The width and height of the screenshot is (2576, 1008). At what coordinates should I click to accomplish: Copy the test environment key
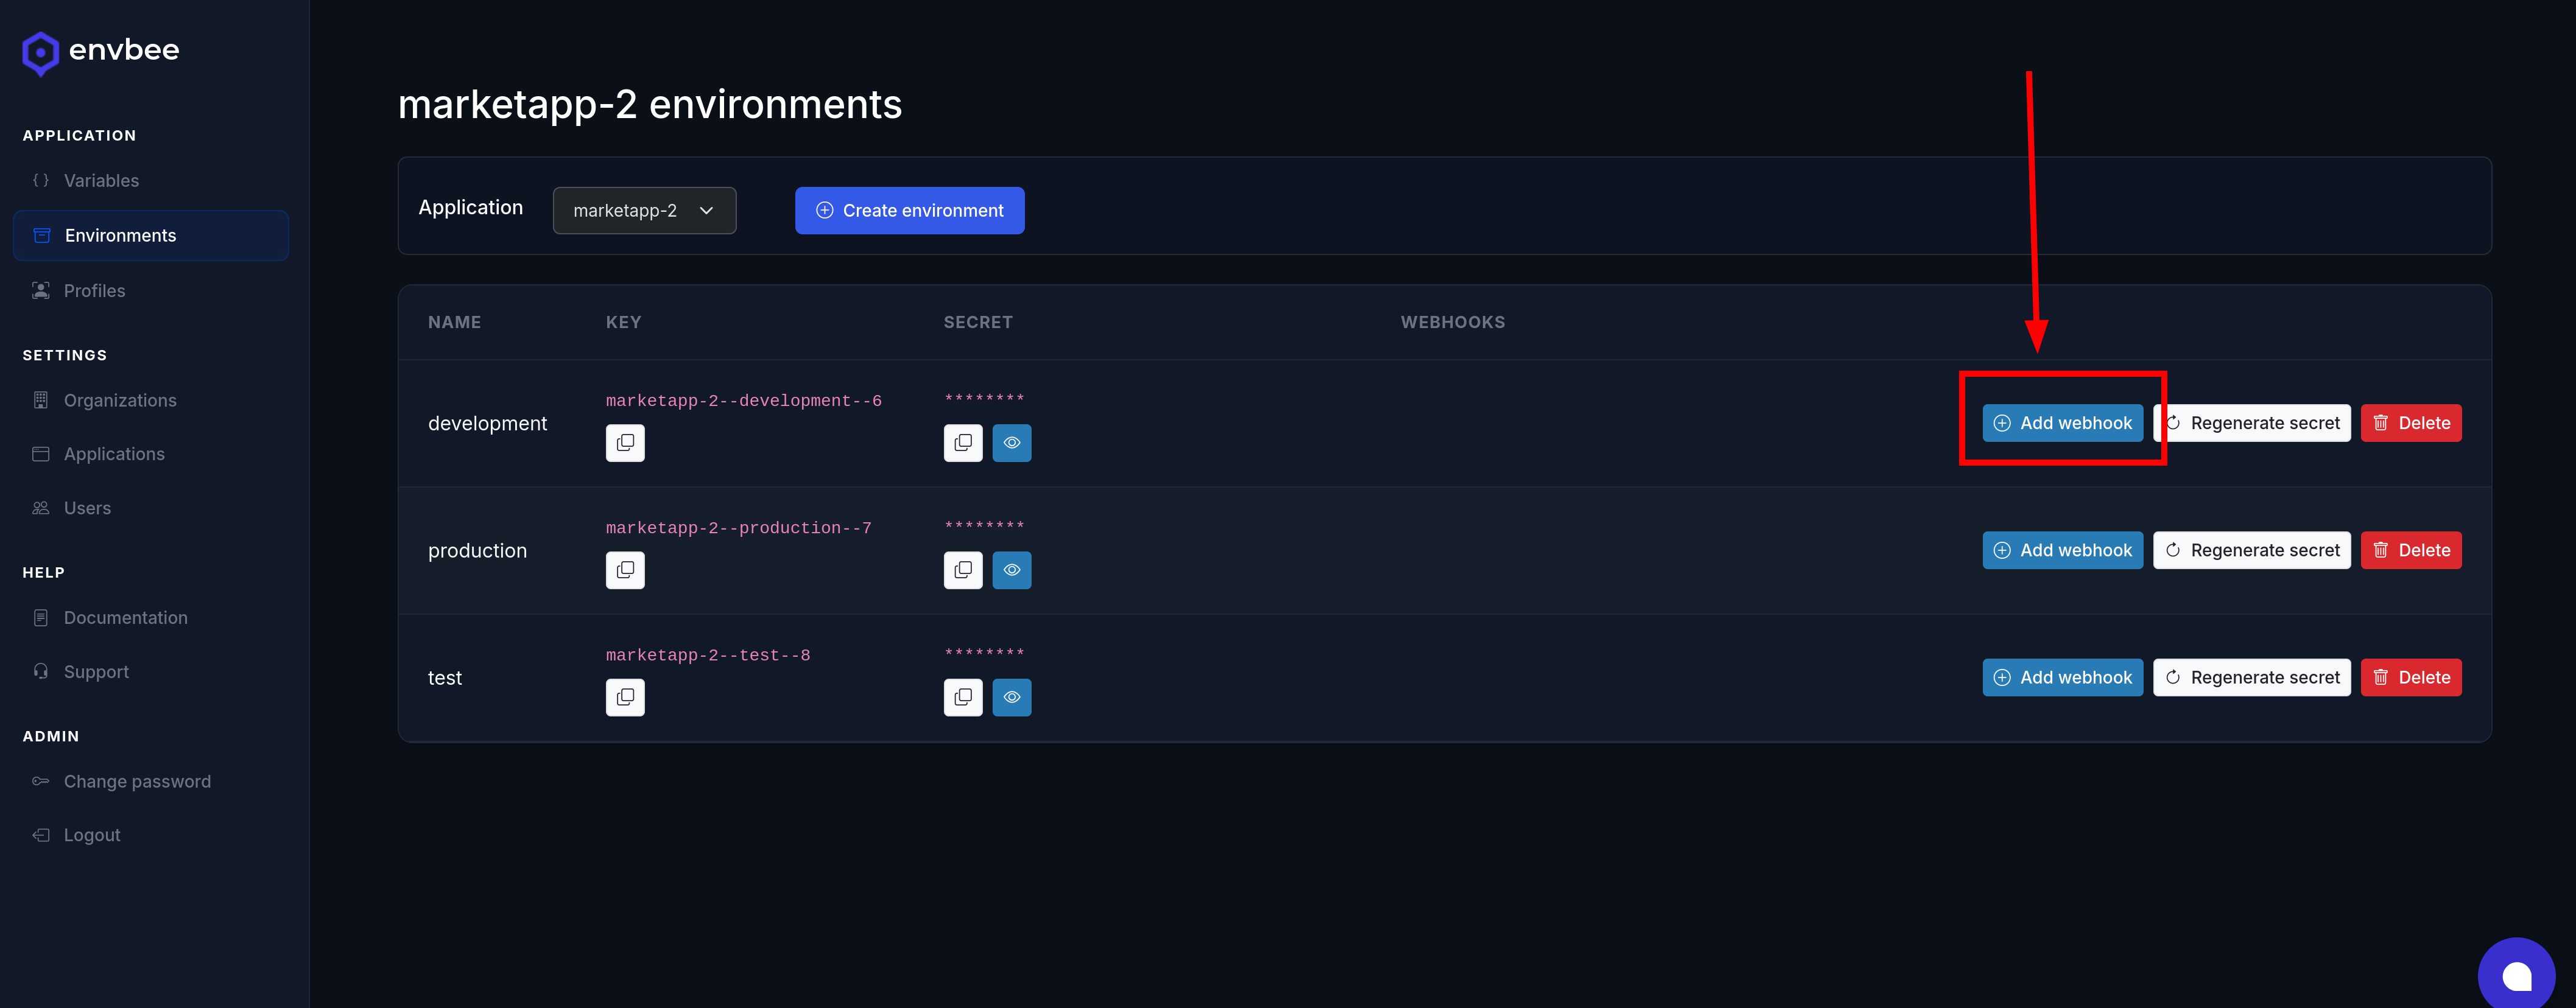(x=625, y=697)
